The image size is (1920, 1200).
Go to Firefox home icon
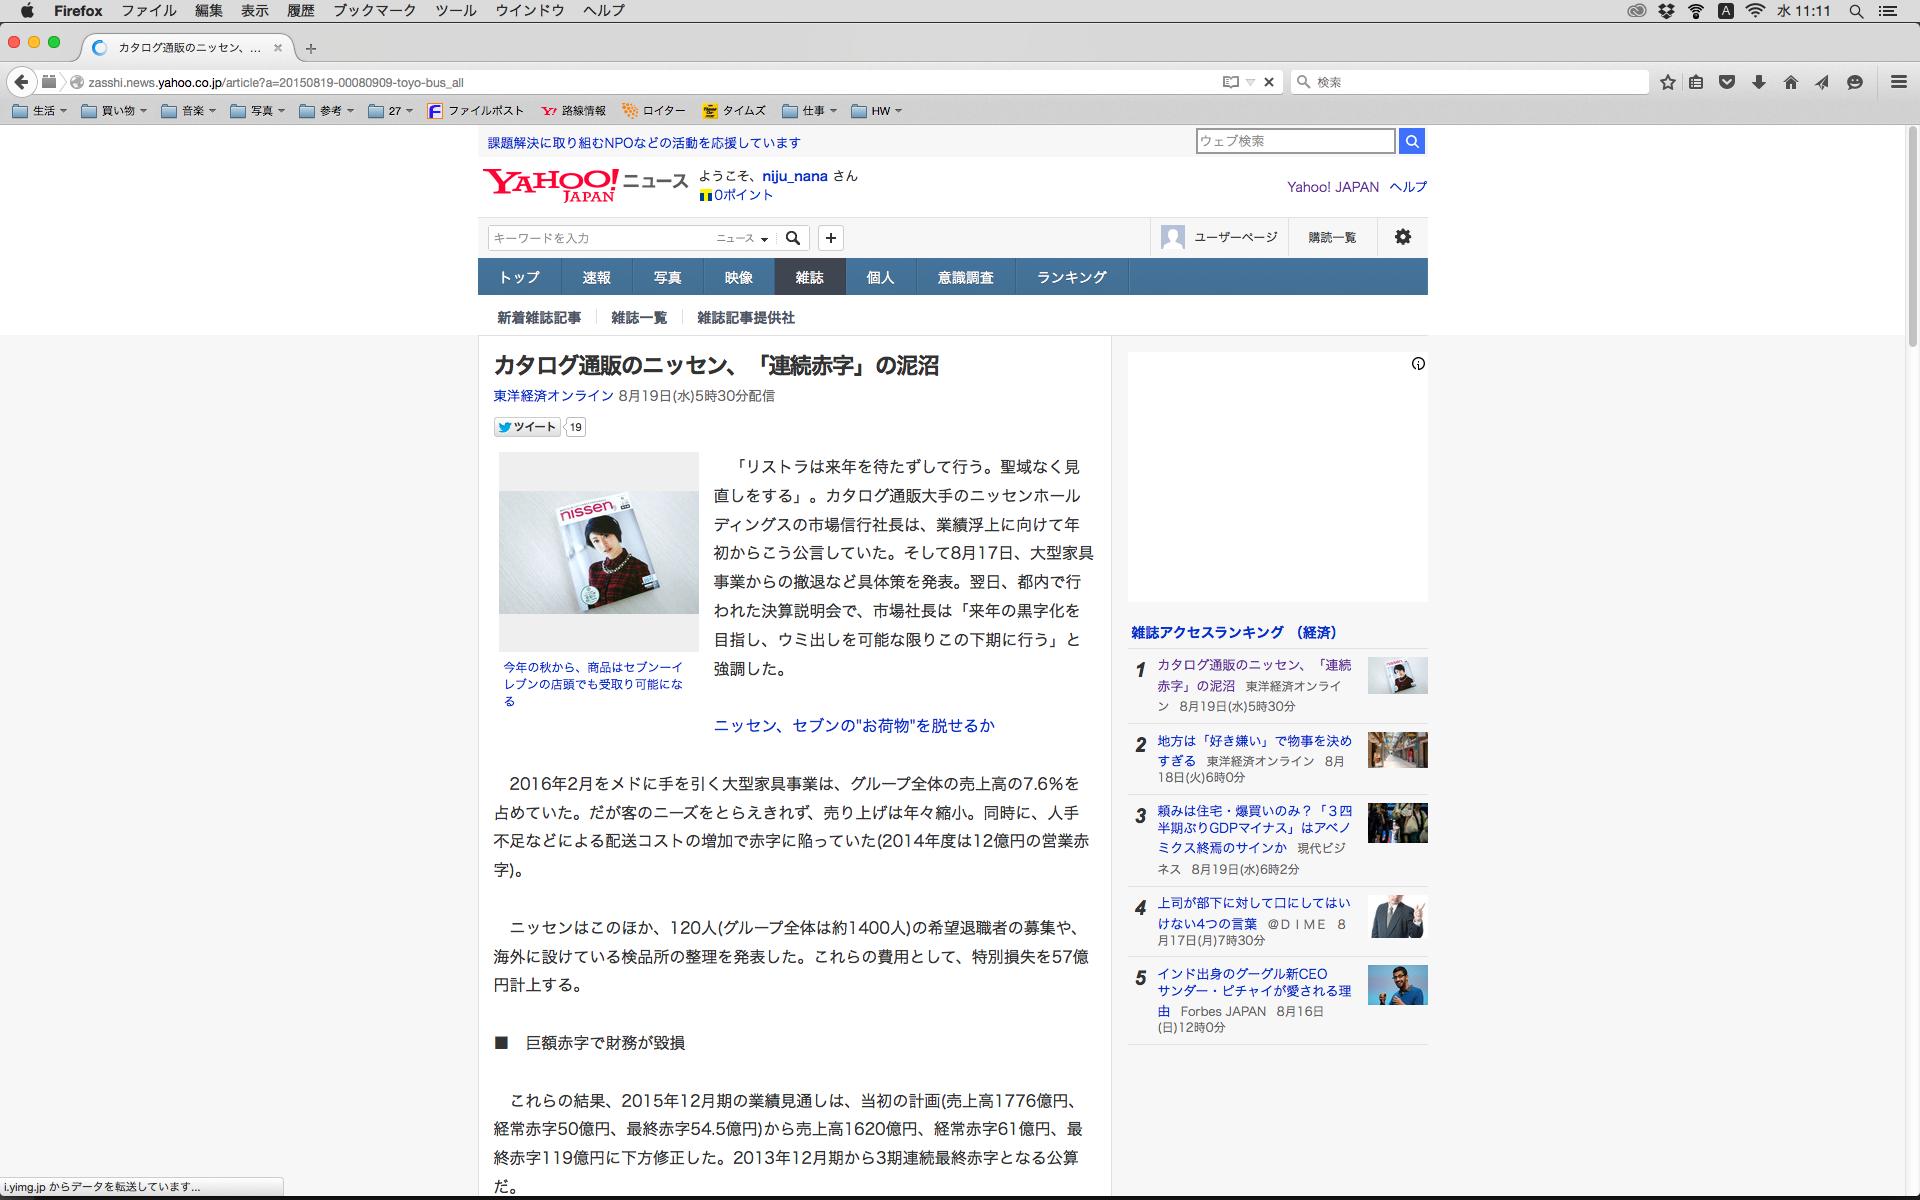(1791, 82)
